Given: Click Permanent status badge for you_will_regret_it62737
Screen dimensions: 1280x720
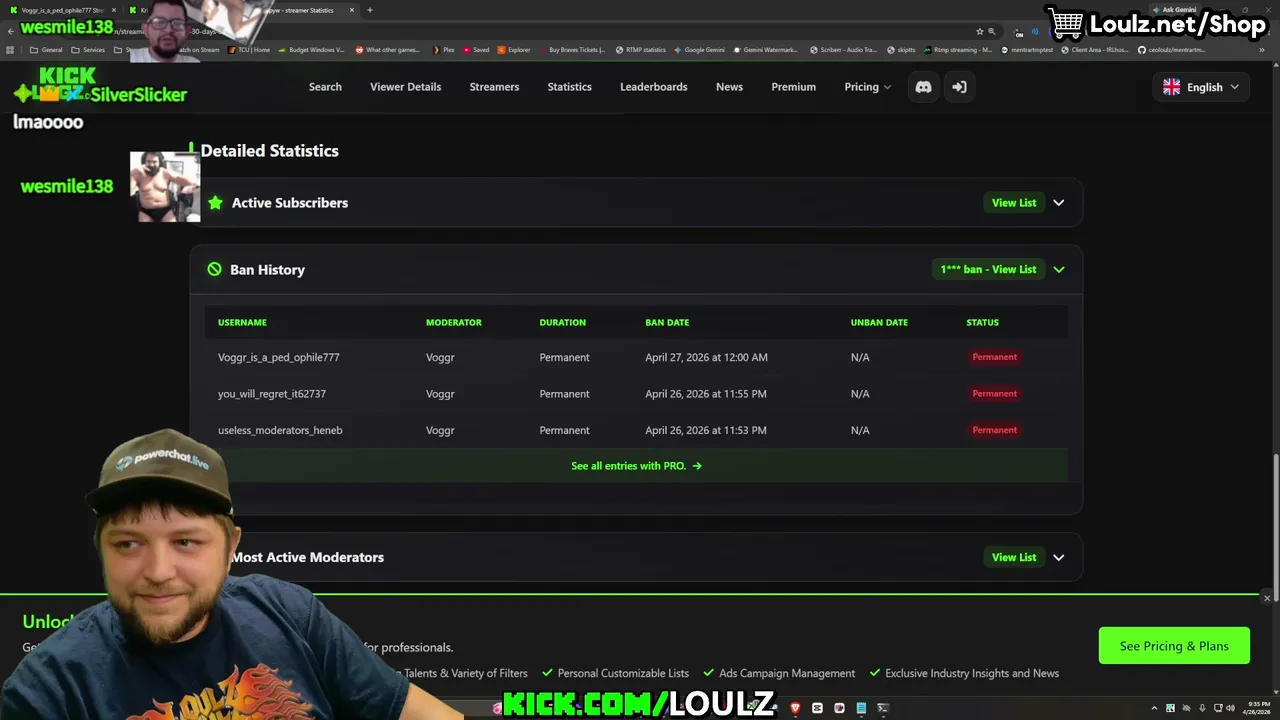Looking at the screenshot, I should pos(995,394).
